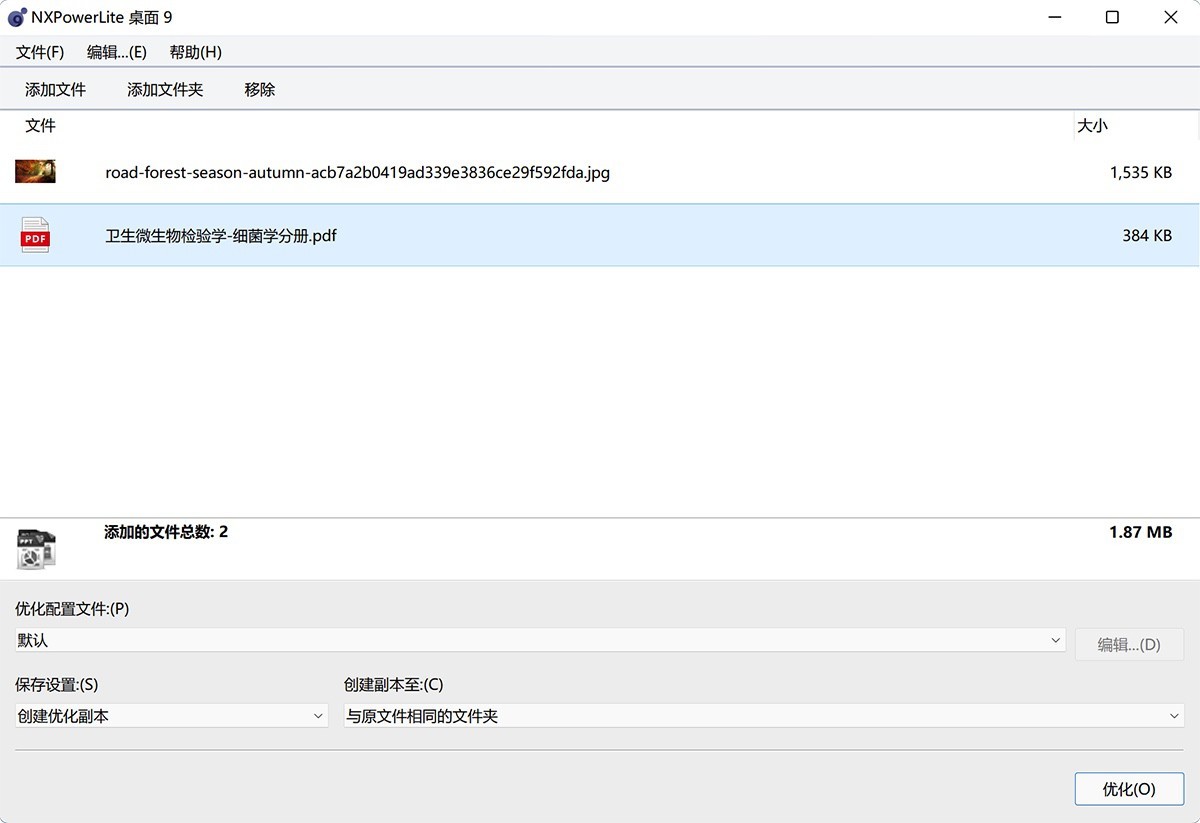Click the 384 KB size value
Screen dimensions: 1200x823
pyautogui.click(x=1147, y=236)
